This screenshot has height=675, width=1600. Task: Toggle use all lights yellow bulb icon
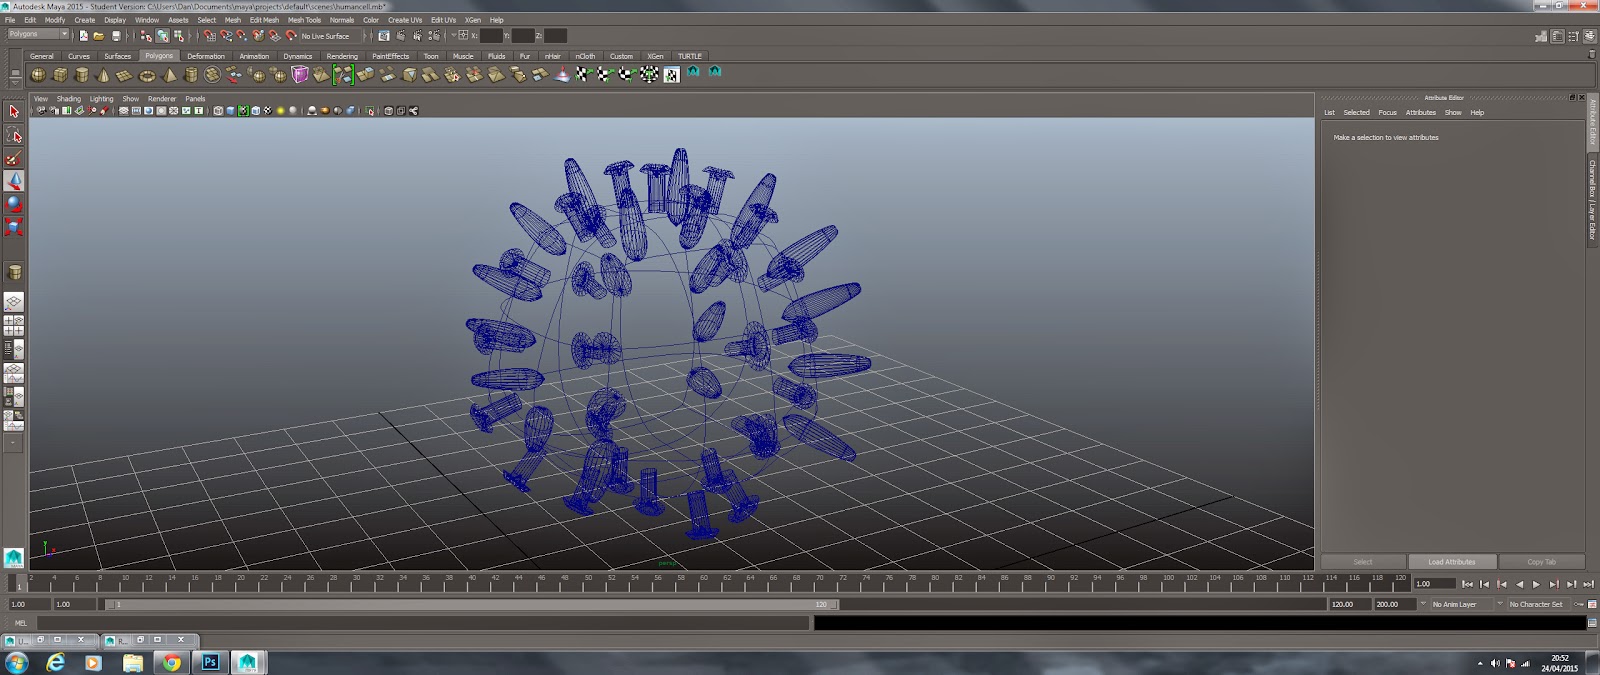click(x=280, y=111)
